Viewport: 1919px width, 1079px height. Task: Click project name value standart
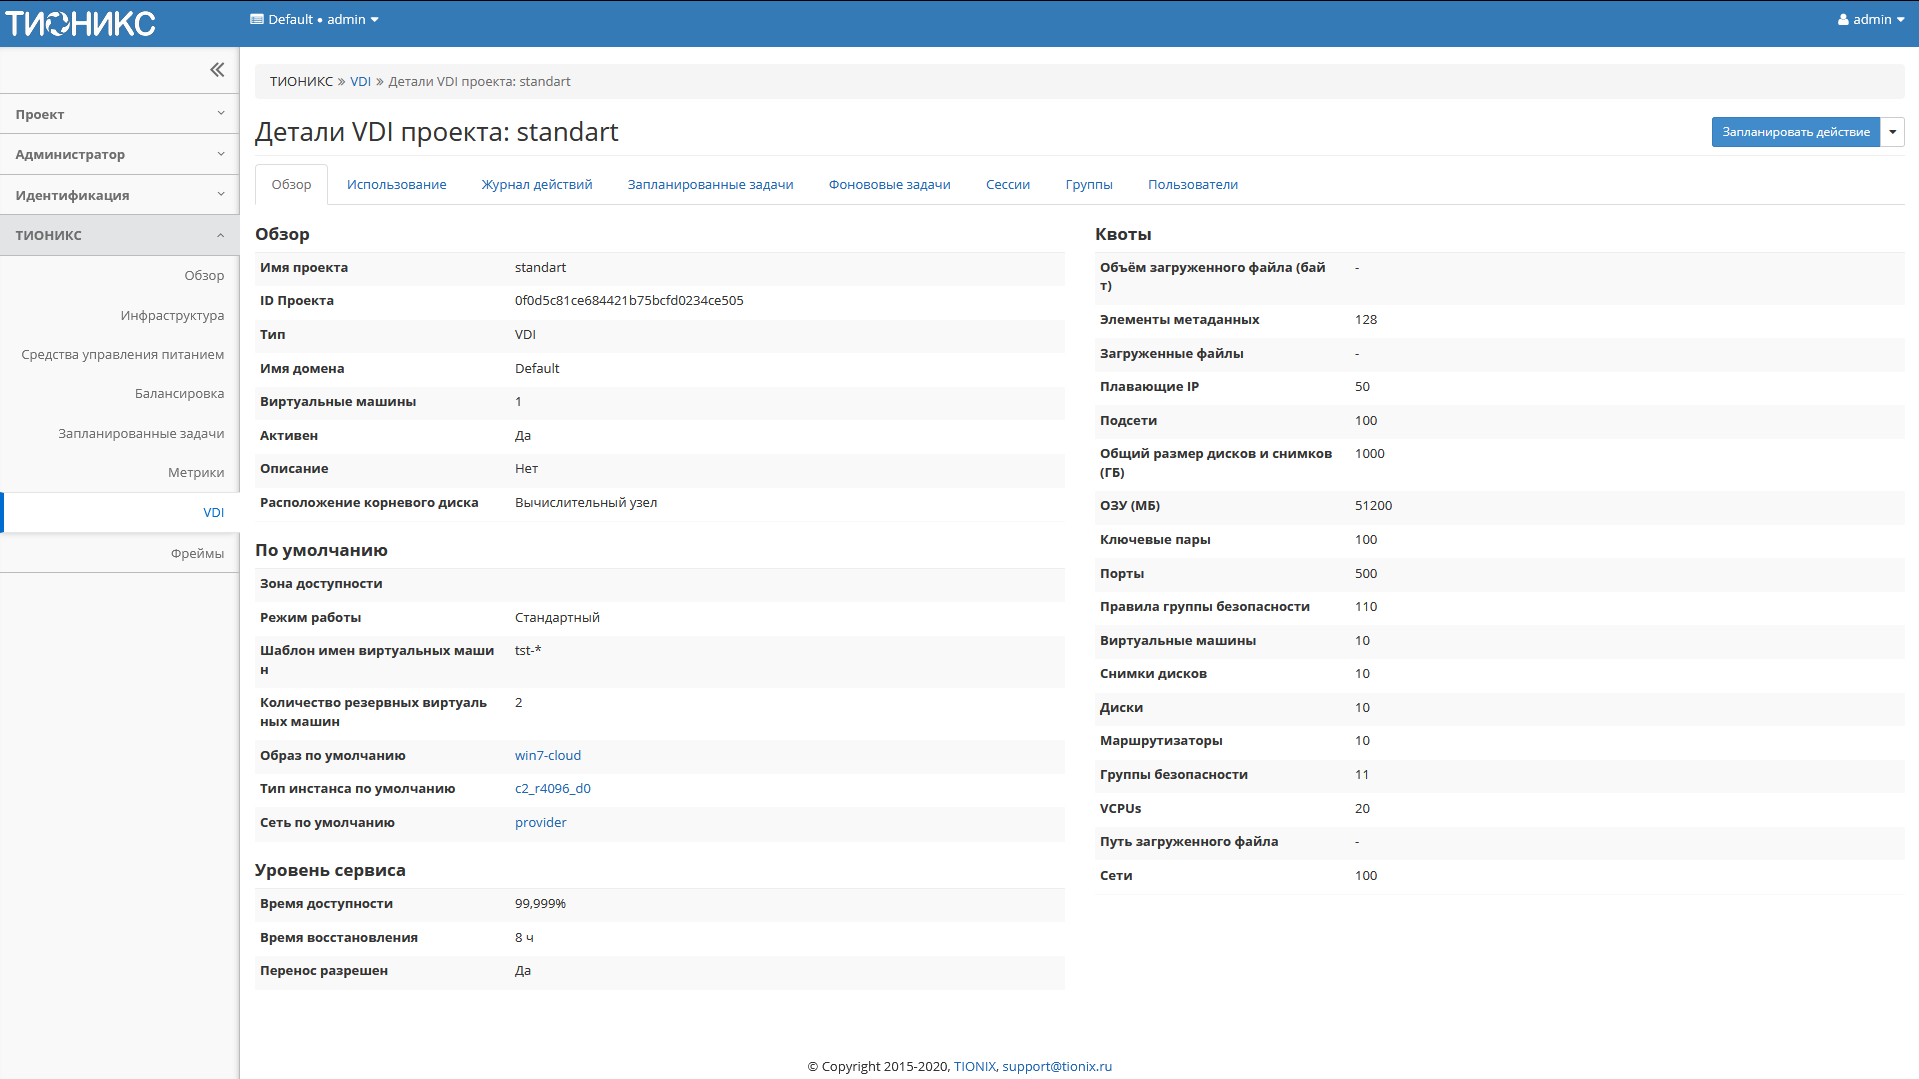(540, 267)
